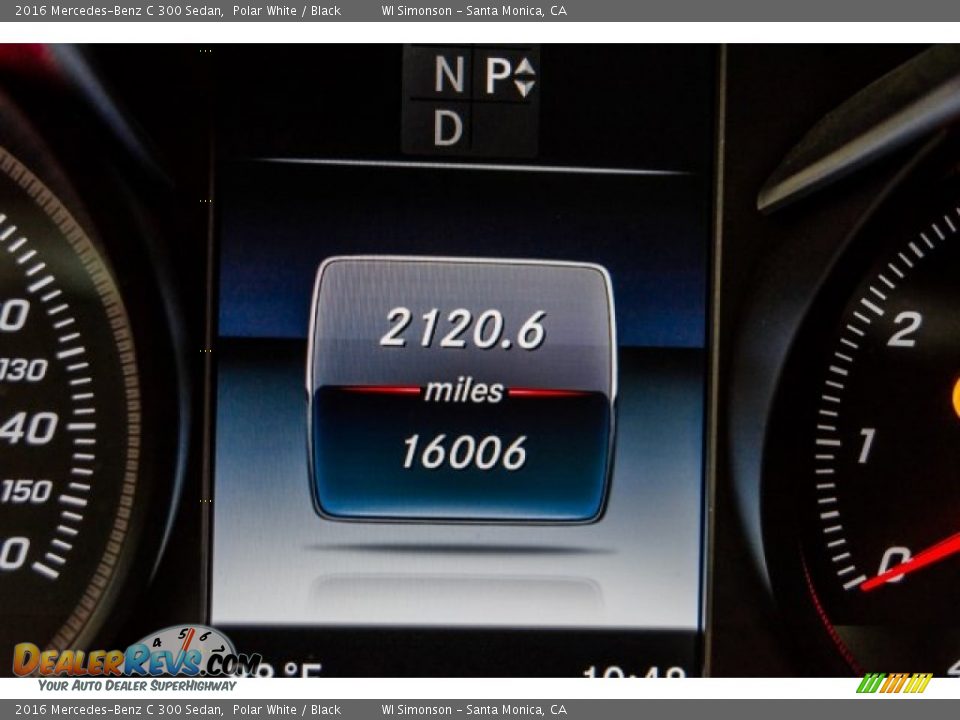
Task: Toggle the down arrow beside the P gear
Action: pos(525,85)
